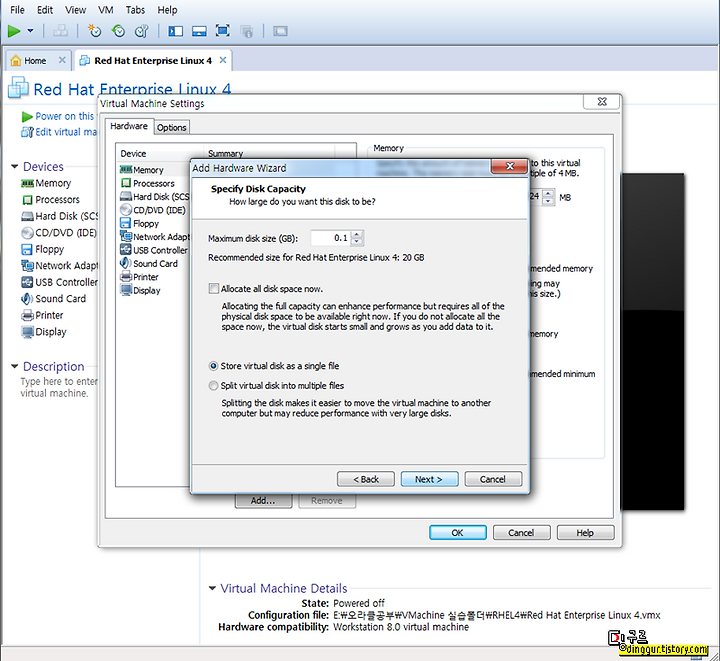Click Cancel in Virtual Machine Settings
This screenshot has width=720, height=661.
coord(522,532)
